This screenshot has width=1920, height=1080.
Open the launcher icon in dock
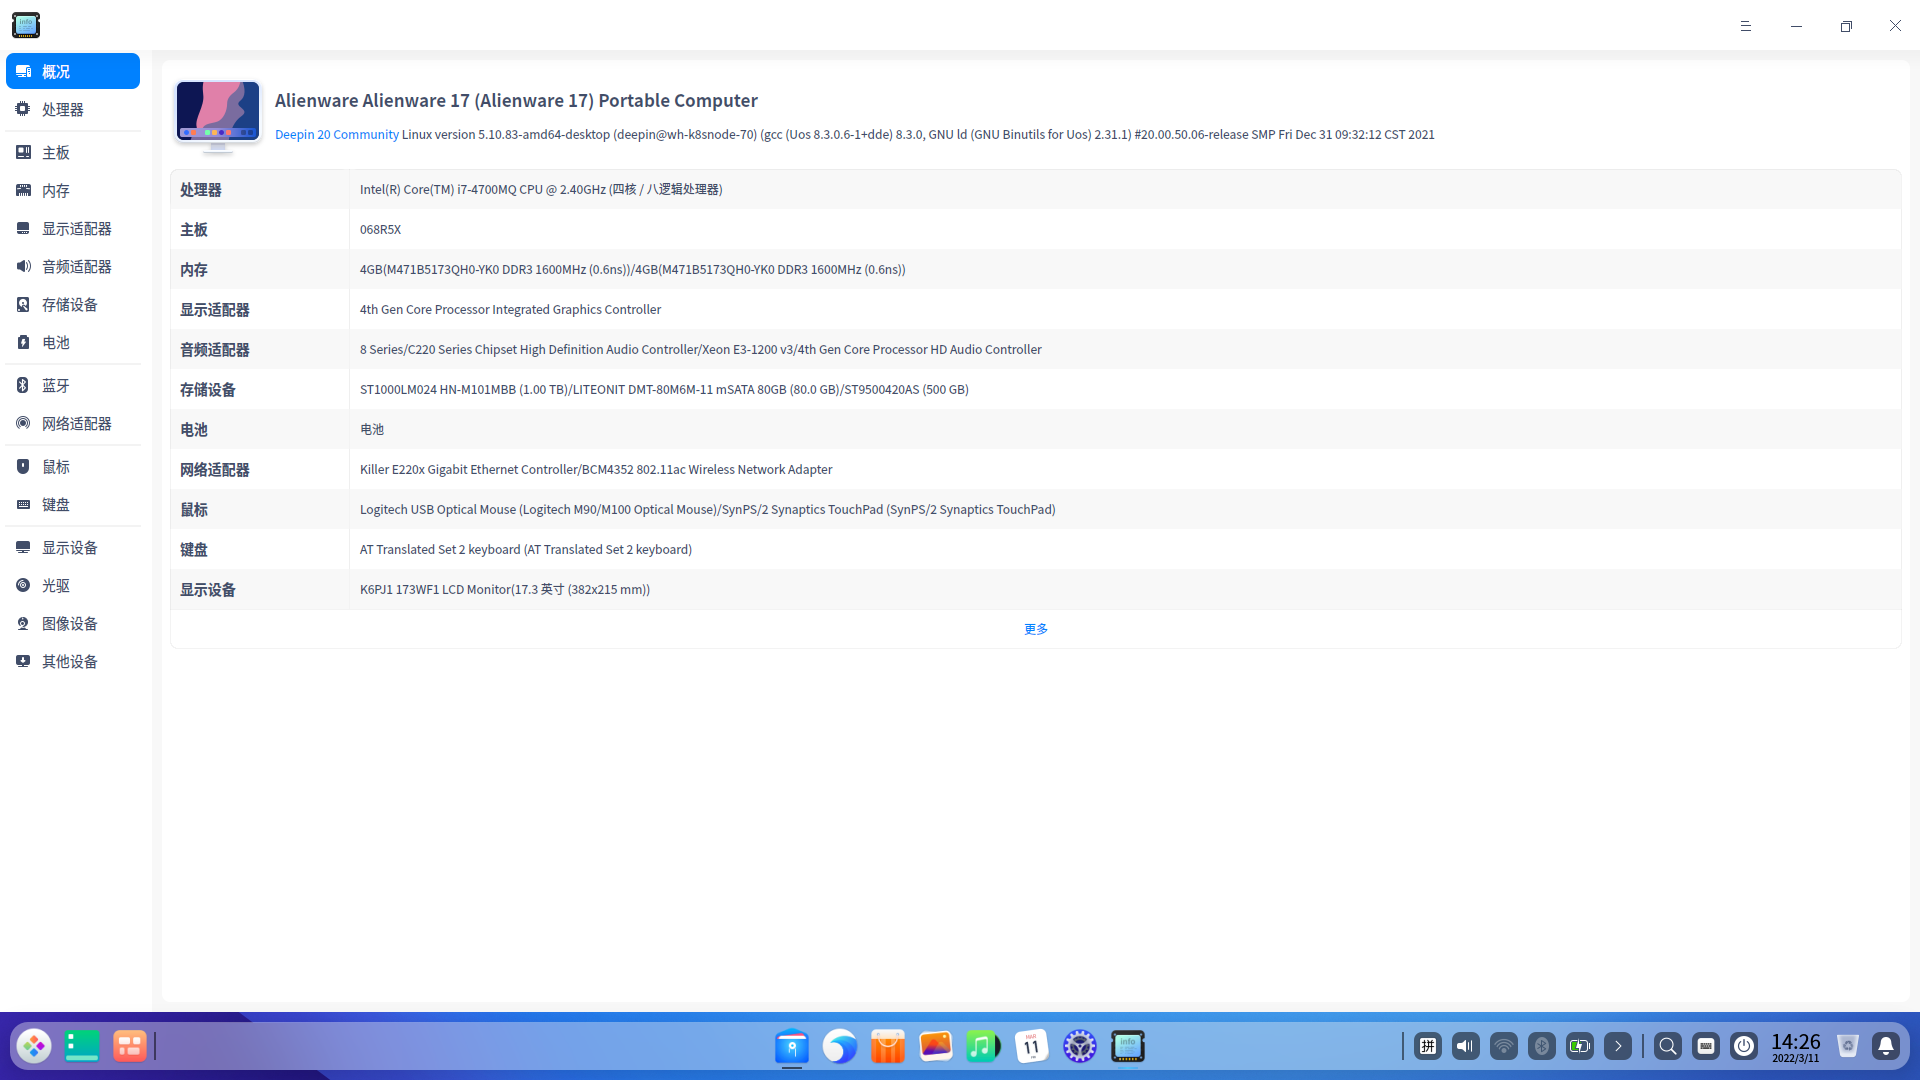coord(34,1046)
